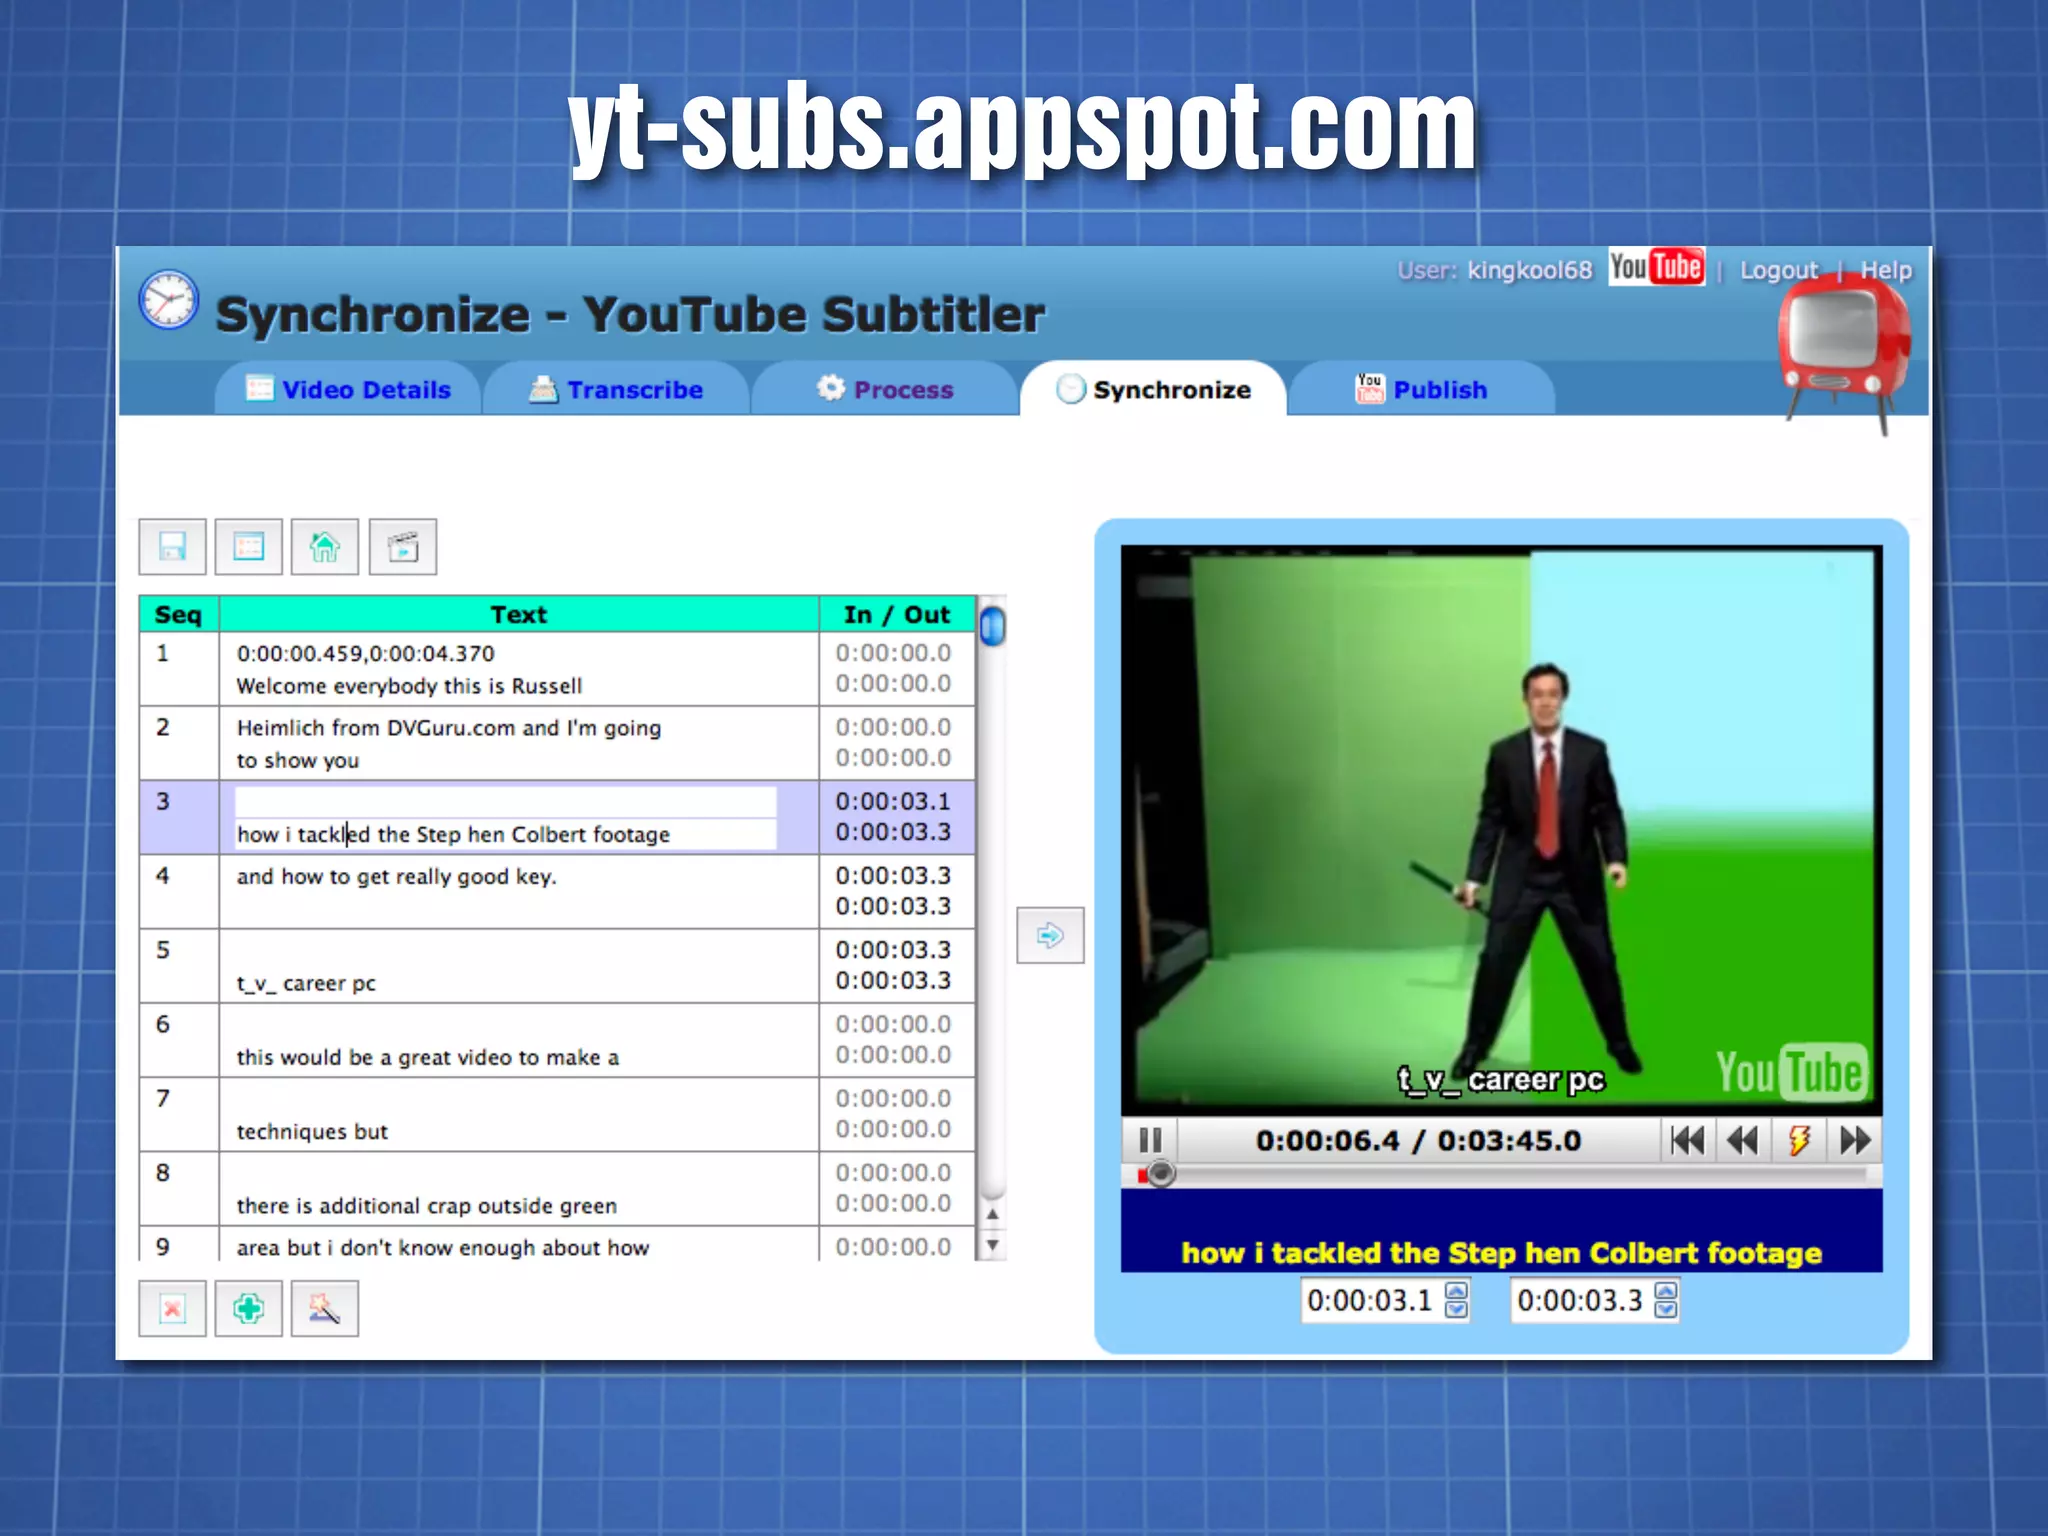Open the Transcribe tab

616,389
